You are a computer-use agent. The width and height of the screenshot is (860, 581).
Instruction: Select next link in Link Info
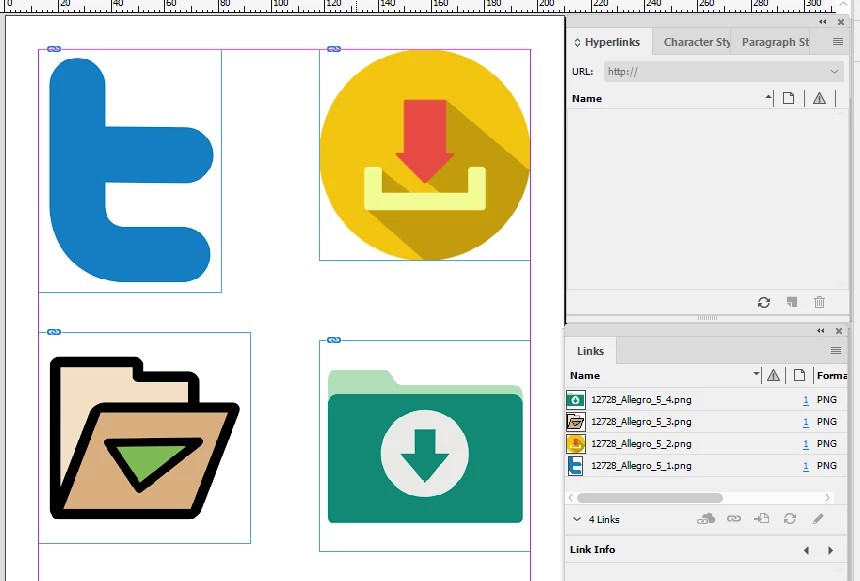coord(830,550)
